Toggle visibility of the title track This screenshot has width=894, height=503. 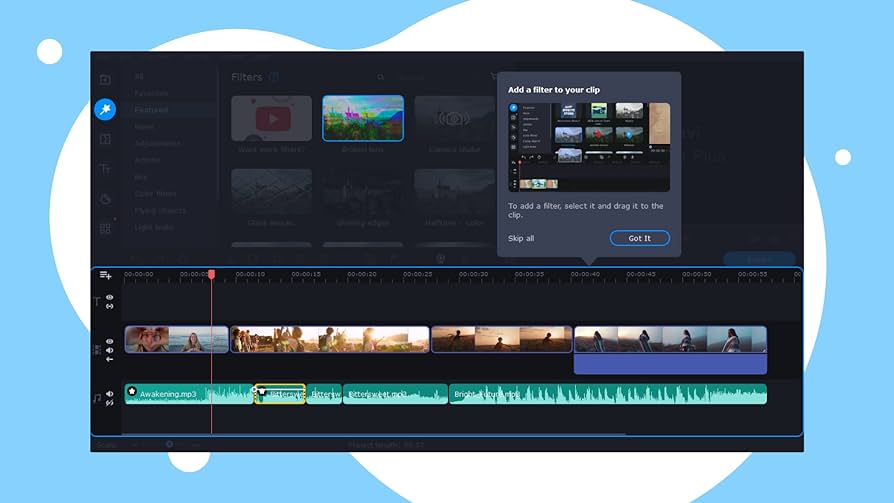[x=110, y=297]
